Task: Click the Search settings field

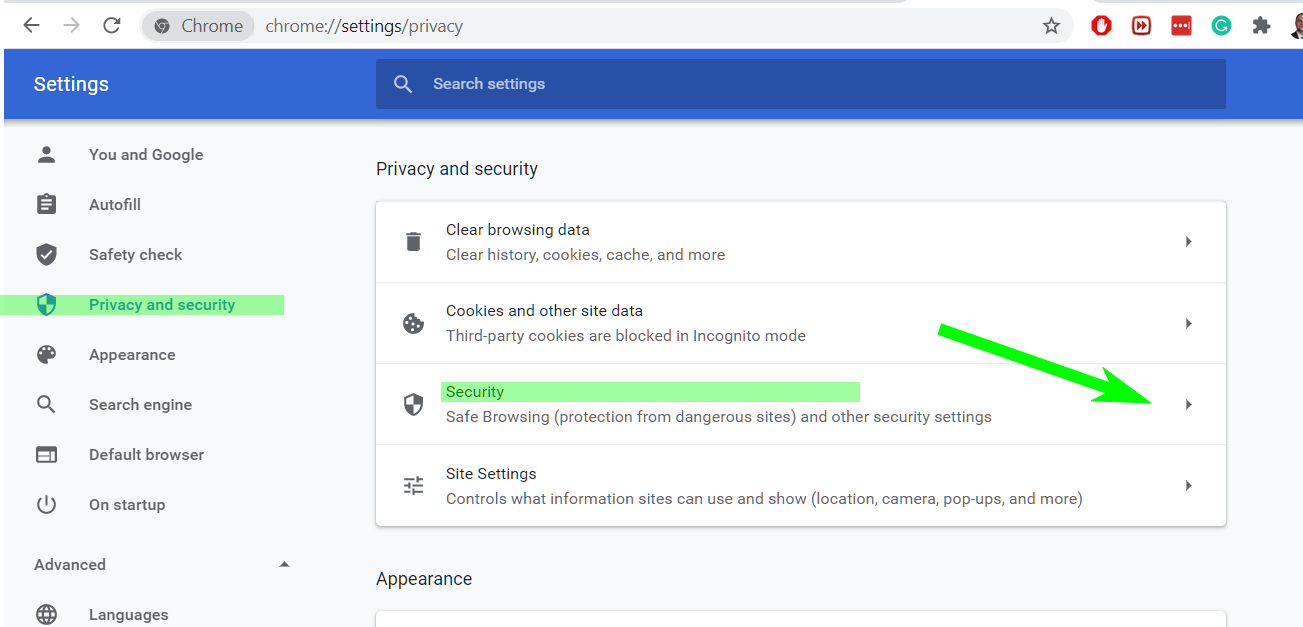Action: (x=801, y=84)
